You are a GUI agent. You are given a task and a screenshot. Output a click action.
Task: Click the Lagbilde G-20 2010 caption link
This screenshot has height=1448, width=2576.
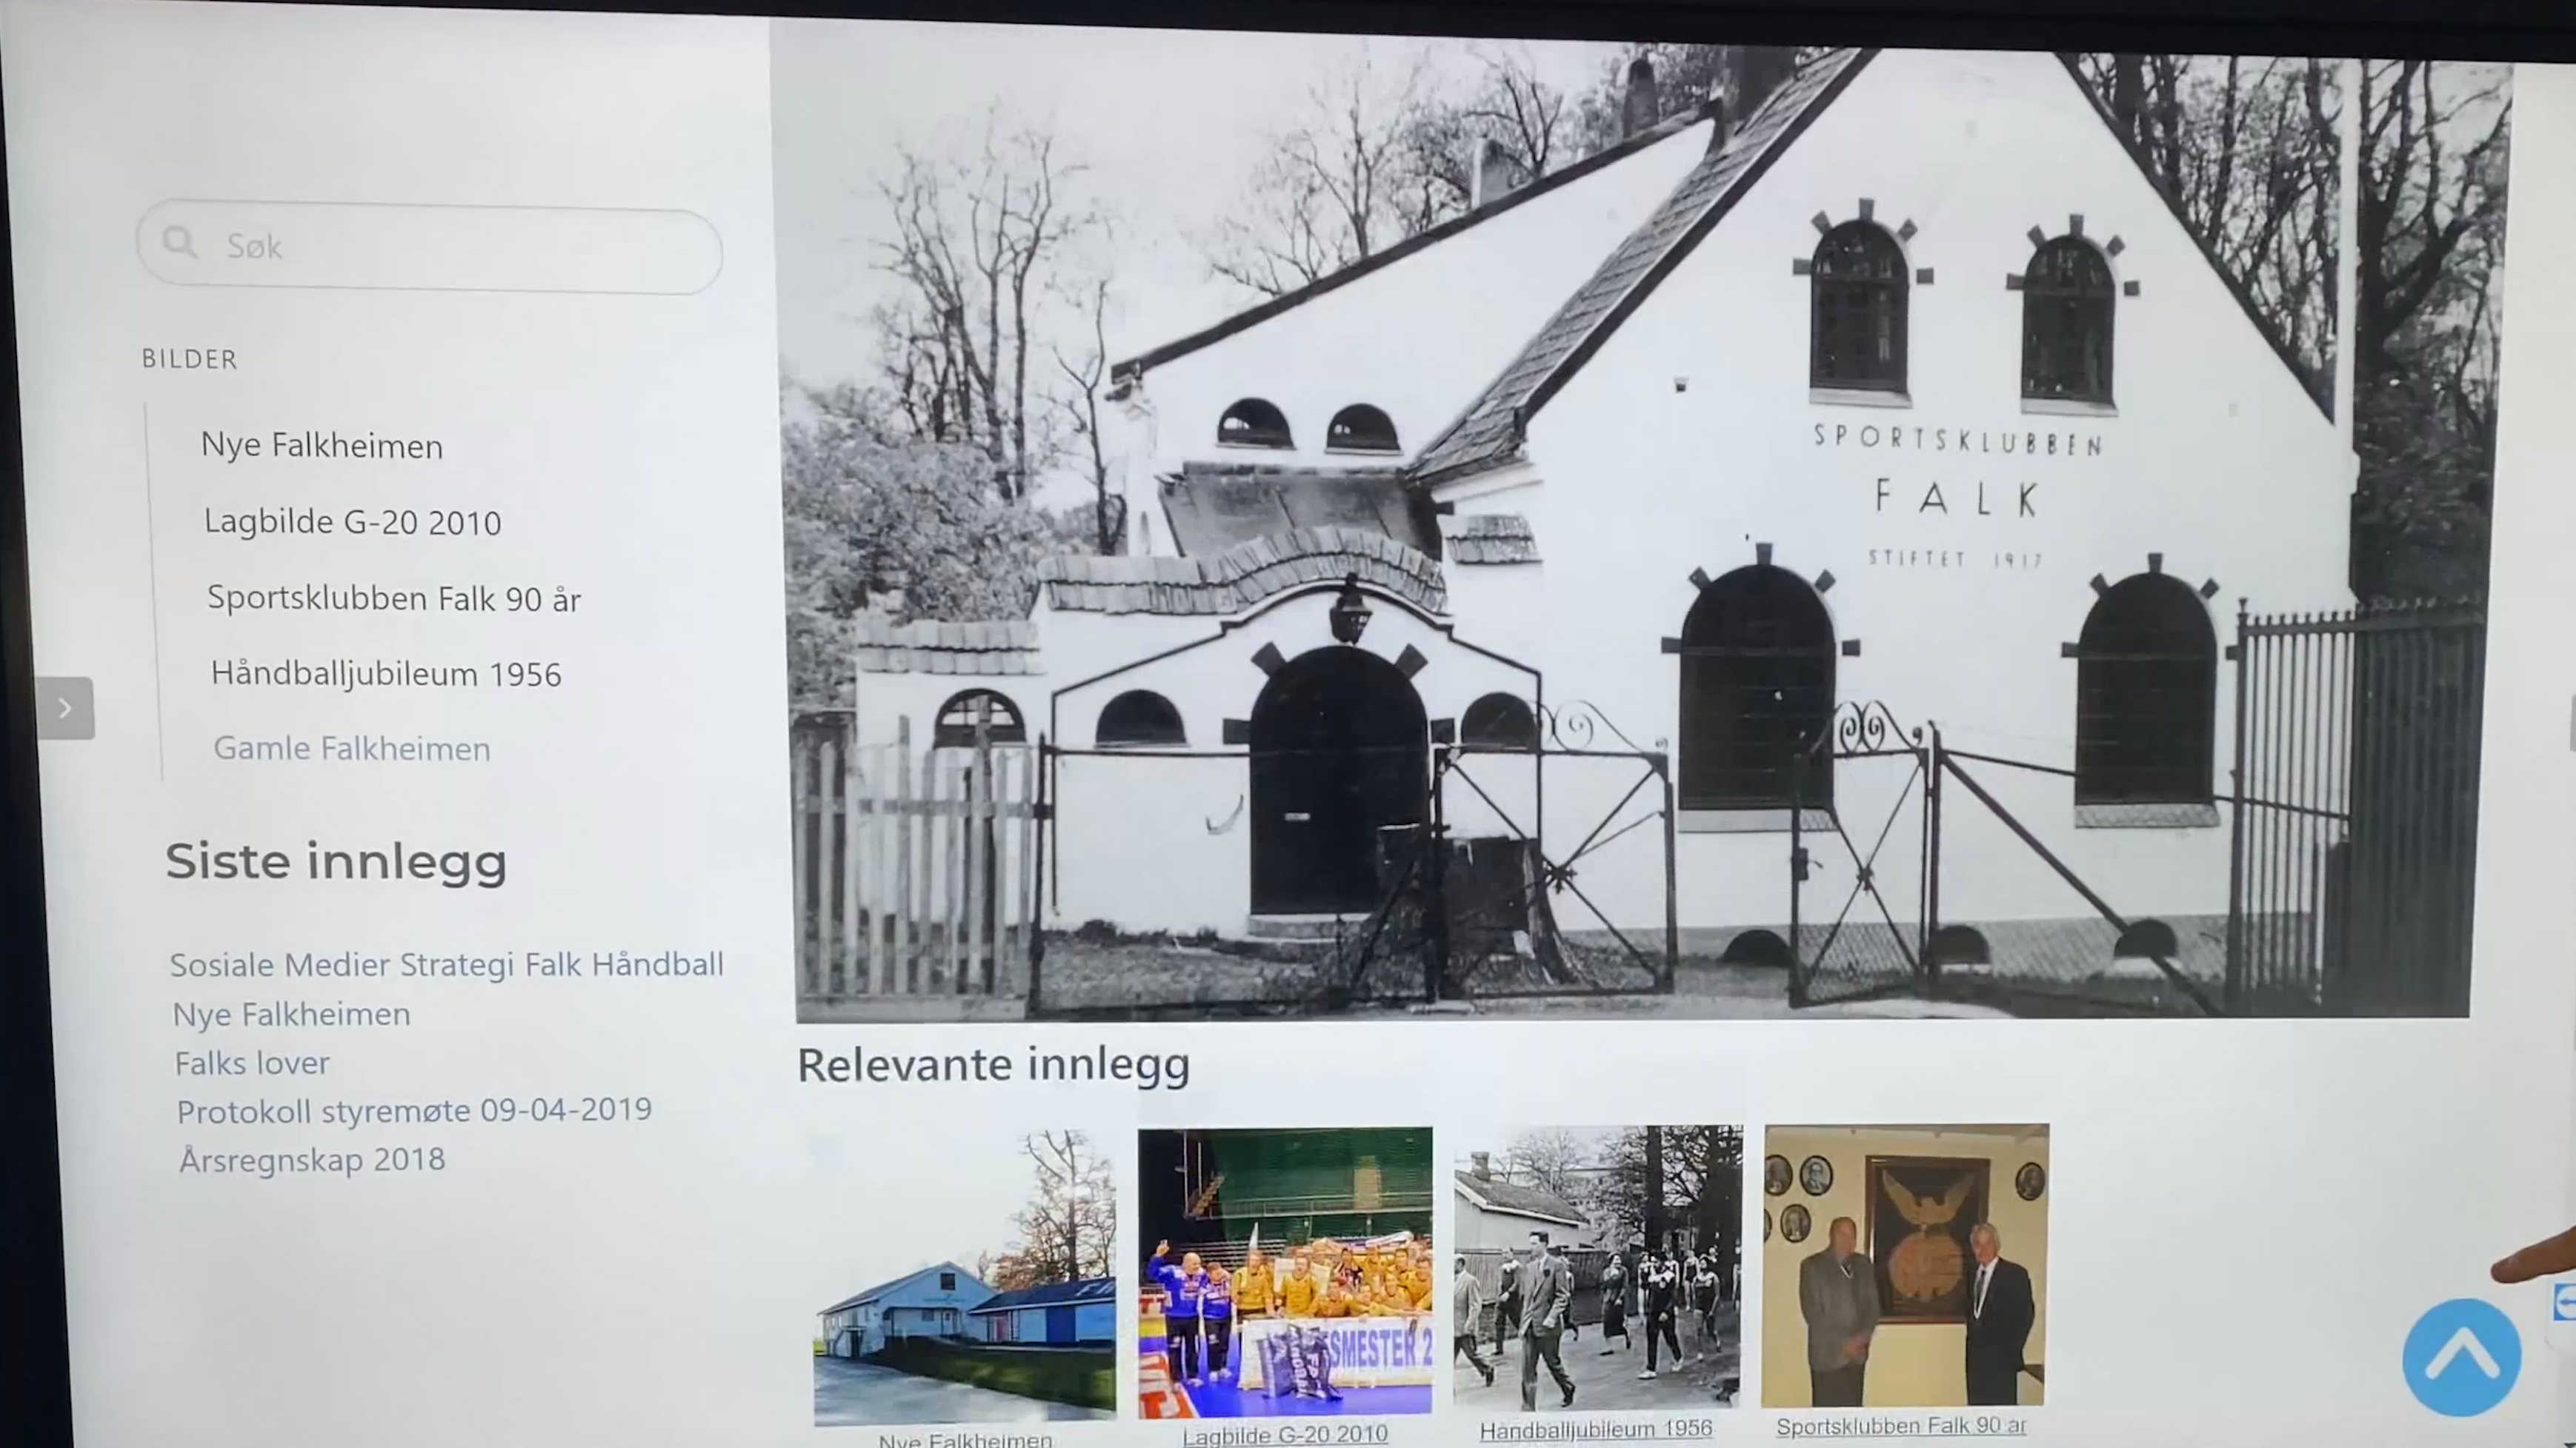[x=1285, y=1435]
